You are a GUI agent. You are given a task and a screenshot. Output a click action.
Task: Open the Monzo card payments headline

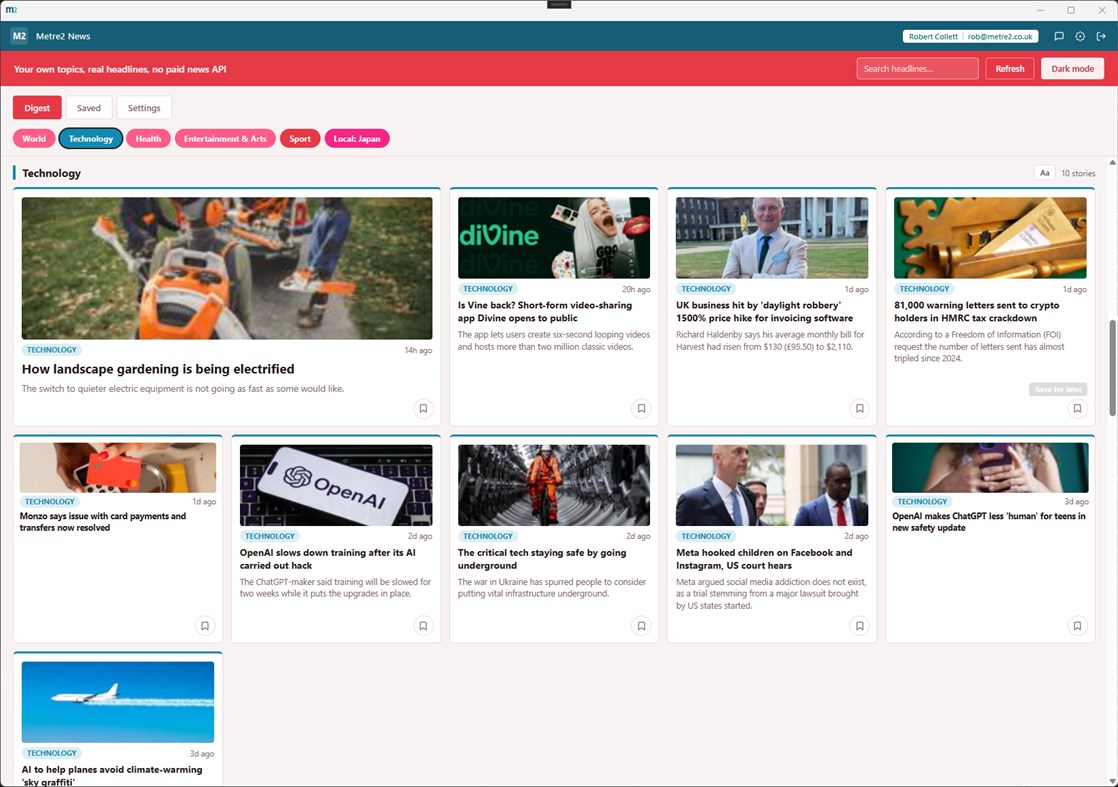[103, 522]
